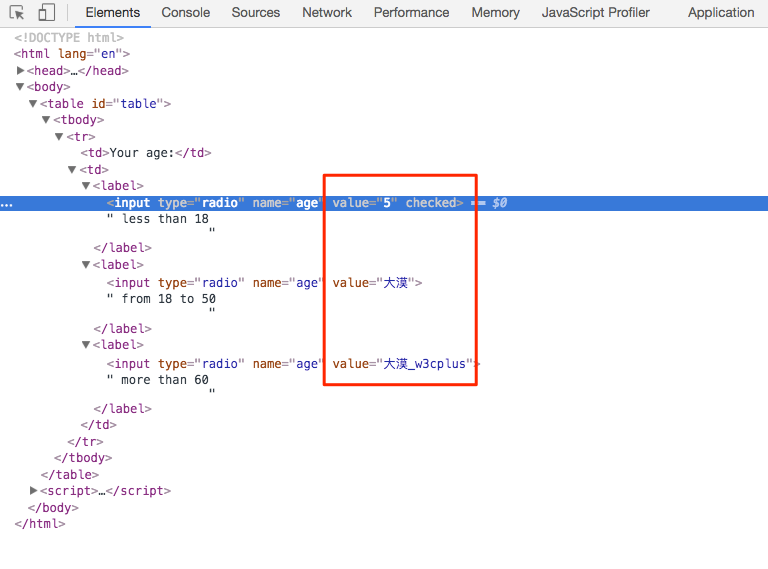Collapse the table id="table" node
The image size is (768, 569).
pyautogui.click(x=33, y=103)
